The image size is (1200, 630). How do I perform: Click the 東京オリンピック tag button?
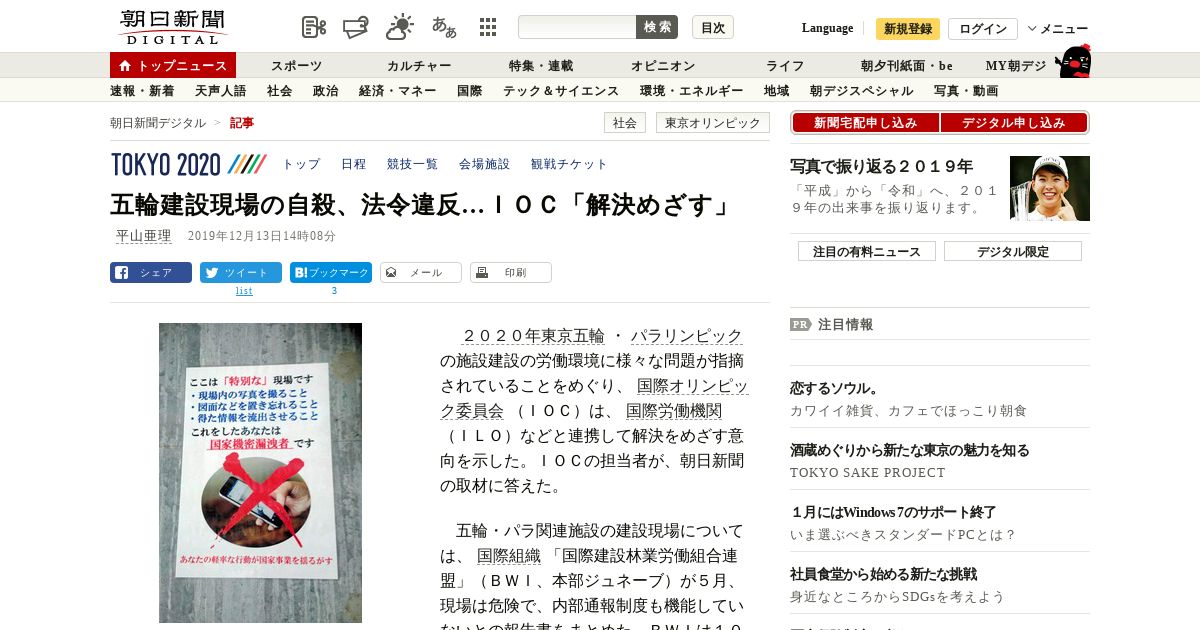[x=713, y=122]
